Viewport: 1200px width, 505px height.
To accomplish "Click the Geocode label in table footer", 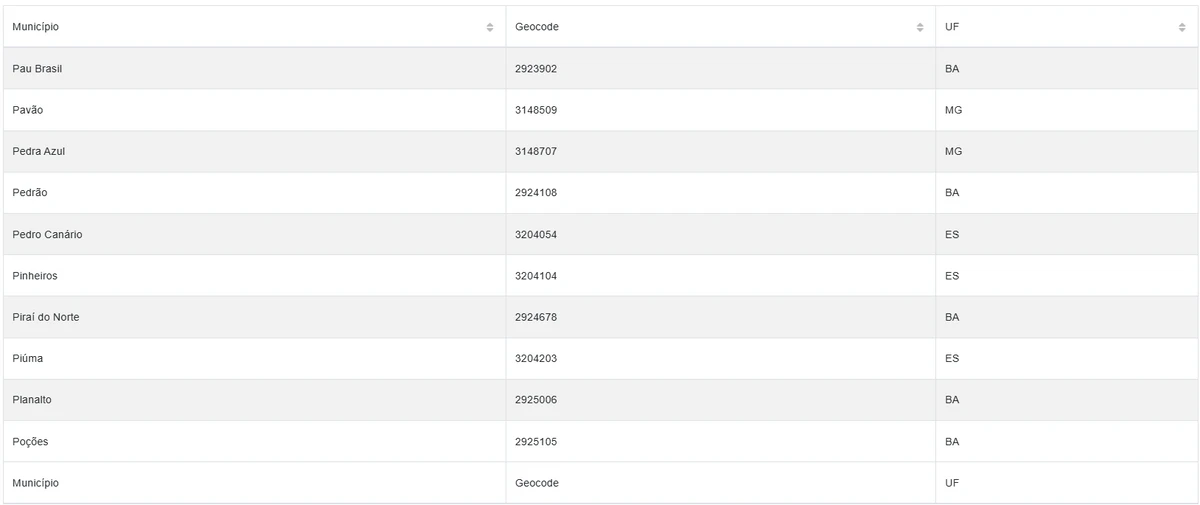I will tap(537, 483).
